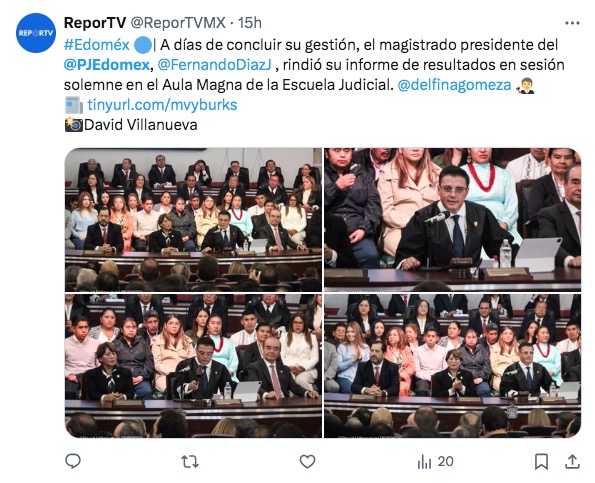Visit the @PJEdomex mention
The image size is (595, 483).
107,65
